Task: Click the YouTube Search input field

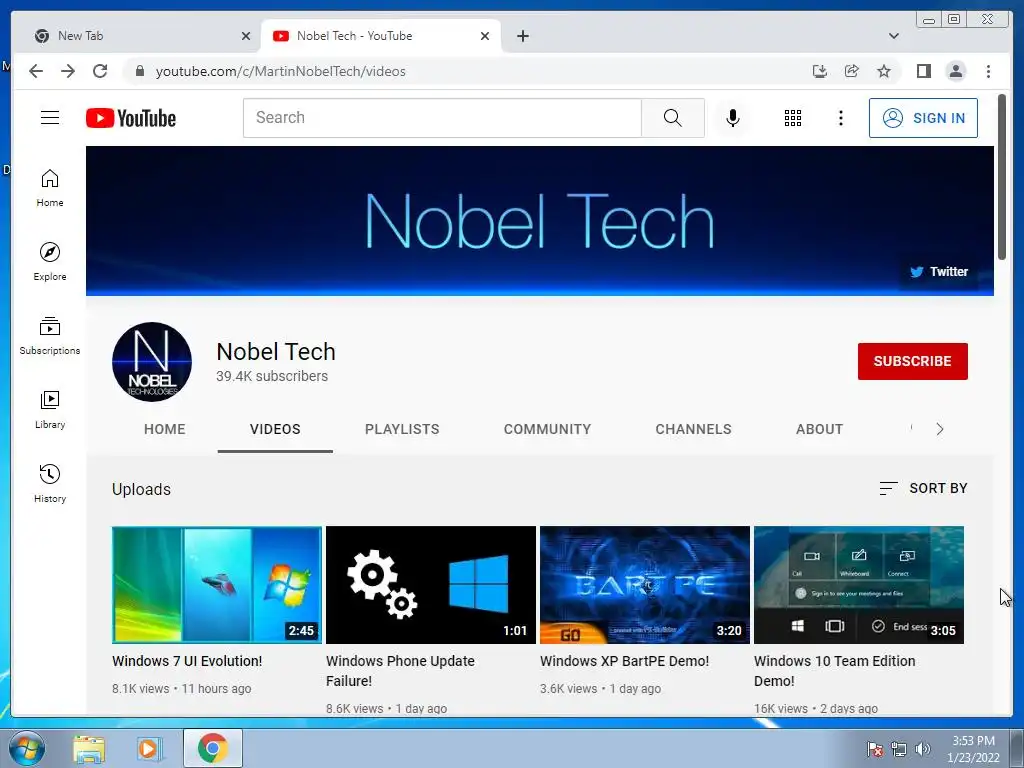Action: [x=442, y=118]
